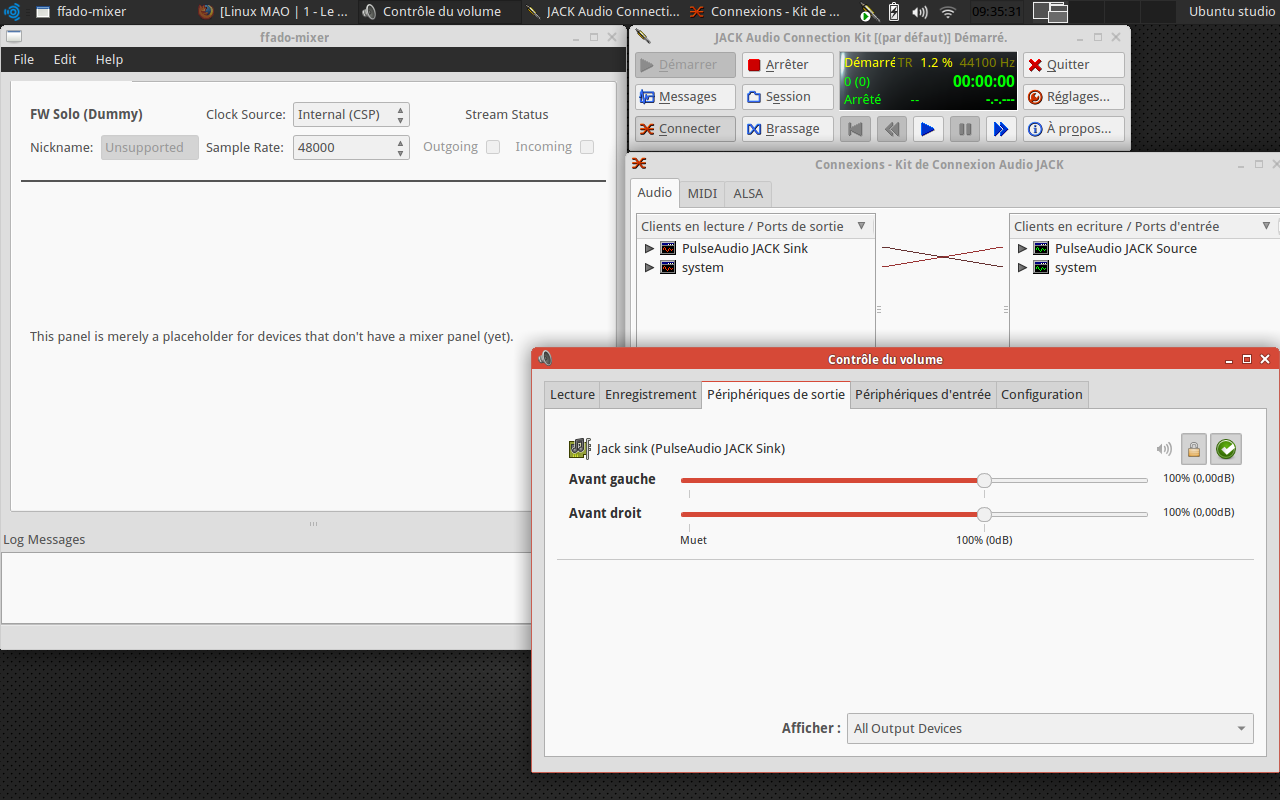1280x800 pixels.
Task: Click the JACK transport pause button
Action: (x=964, y=129)
